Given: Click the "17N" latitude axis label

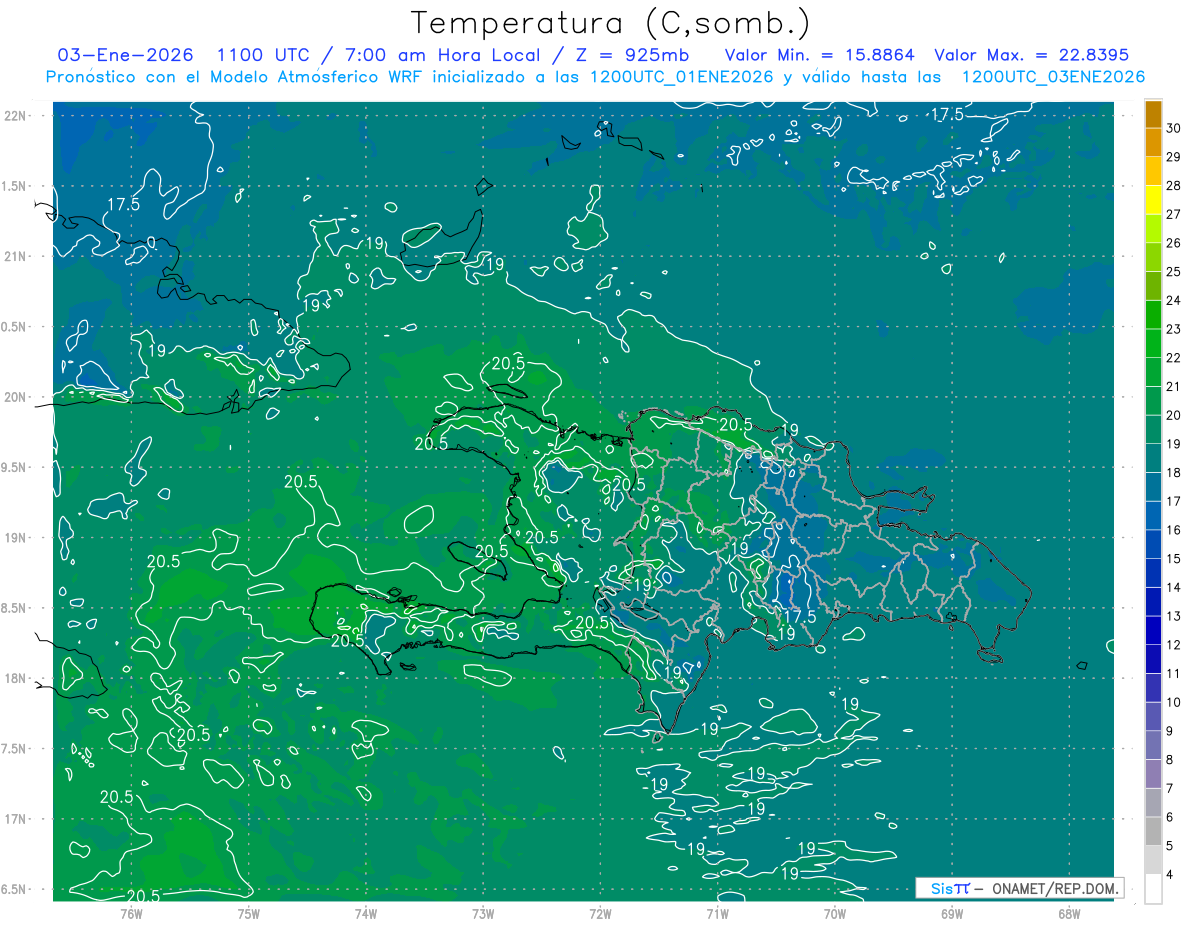Looking at the screenshot, I should [16, 819].
